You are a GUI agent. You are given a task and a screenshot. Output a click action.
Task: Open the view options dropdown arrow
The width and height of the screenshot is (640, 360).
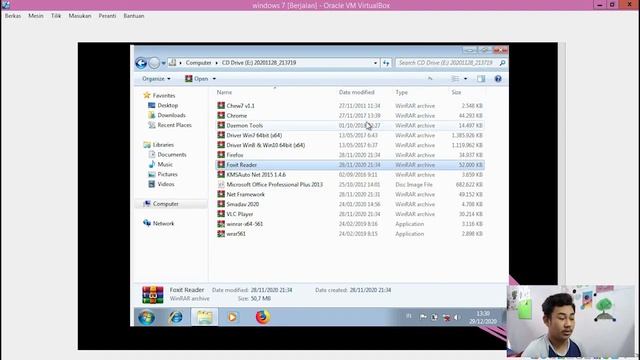pos(465,79)
